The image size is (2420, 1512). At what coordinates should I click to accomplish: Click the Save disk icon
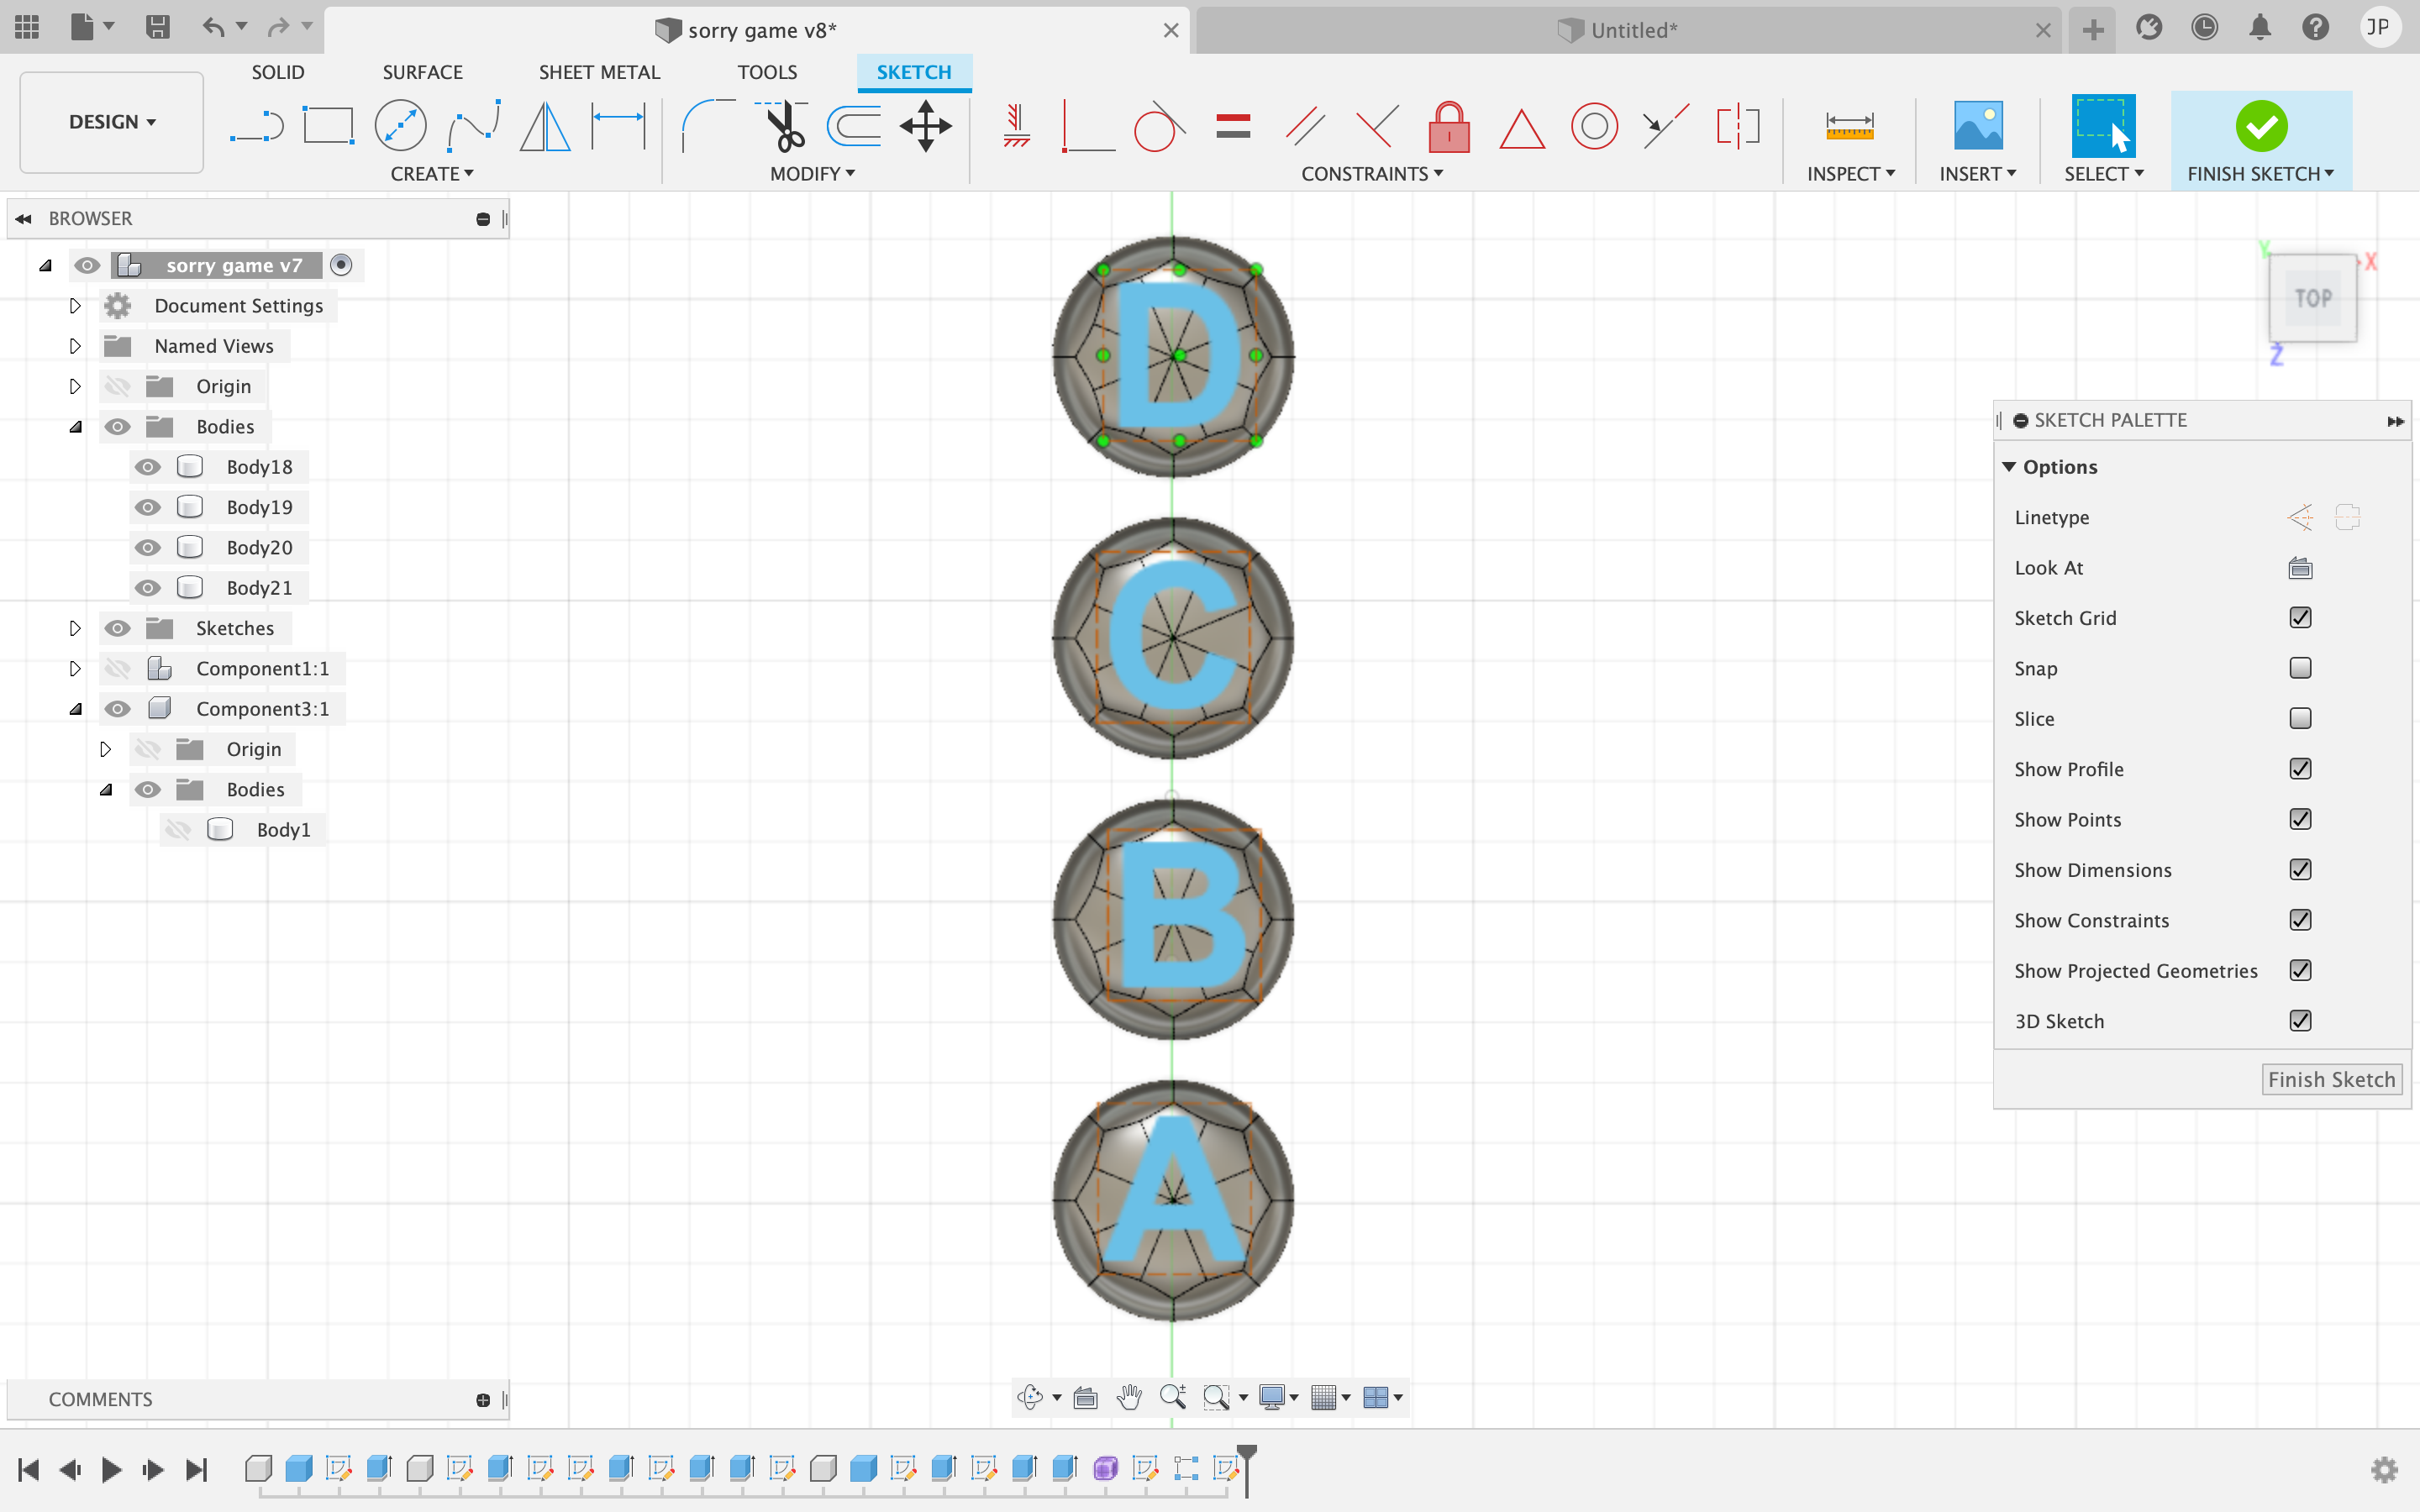[157, 27]
